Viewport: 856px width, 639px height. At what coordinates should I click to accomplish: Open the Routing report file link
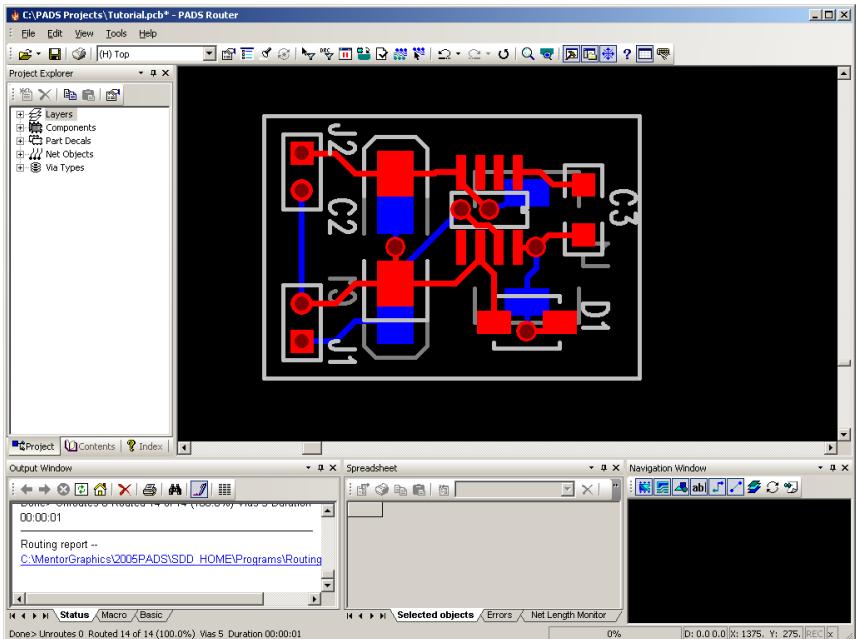(170, 559)
